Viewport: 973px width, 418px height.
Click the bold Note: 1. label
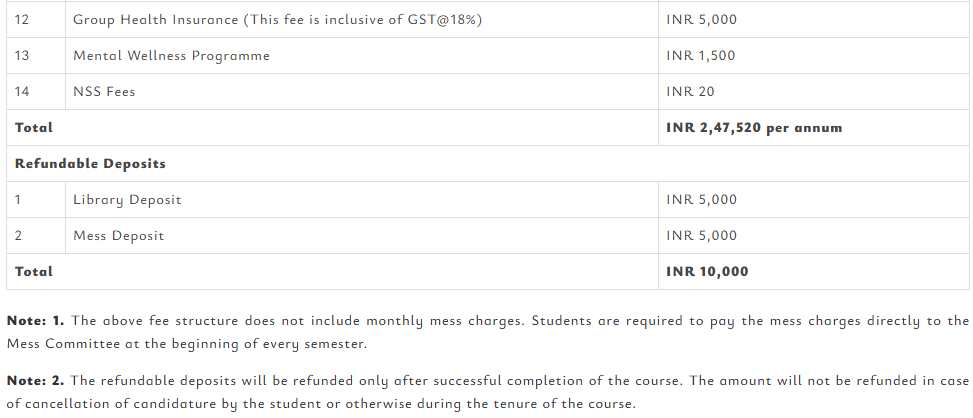coord(35,321)
